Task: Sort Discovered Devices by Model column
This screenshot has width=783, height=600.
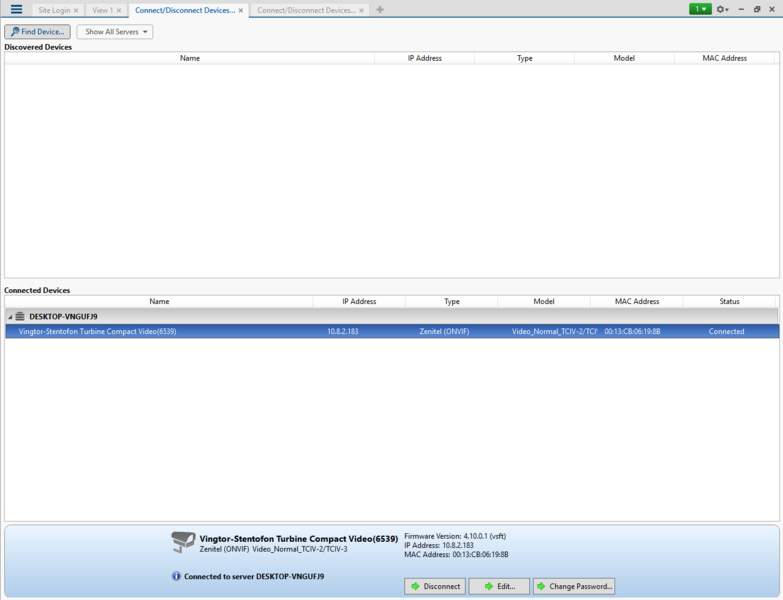Action: [624, 58]
